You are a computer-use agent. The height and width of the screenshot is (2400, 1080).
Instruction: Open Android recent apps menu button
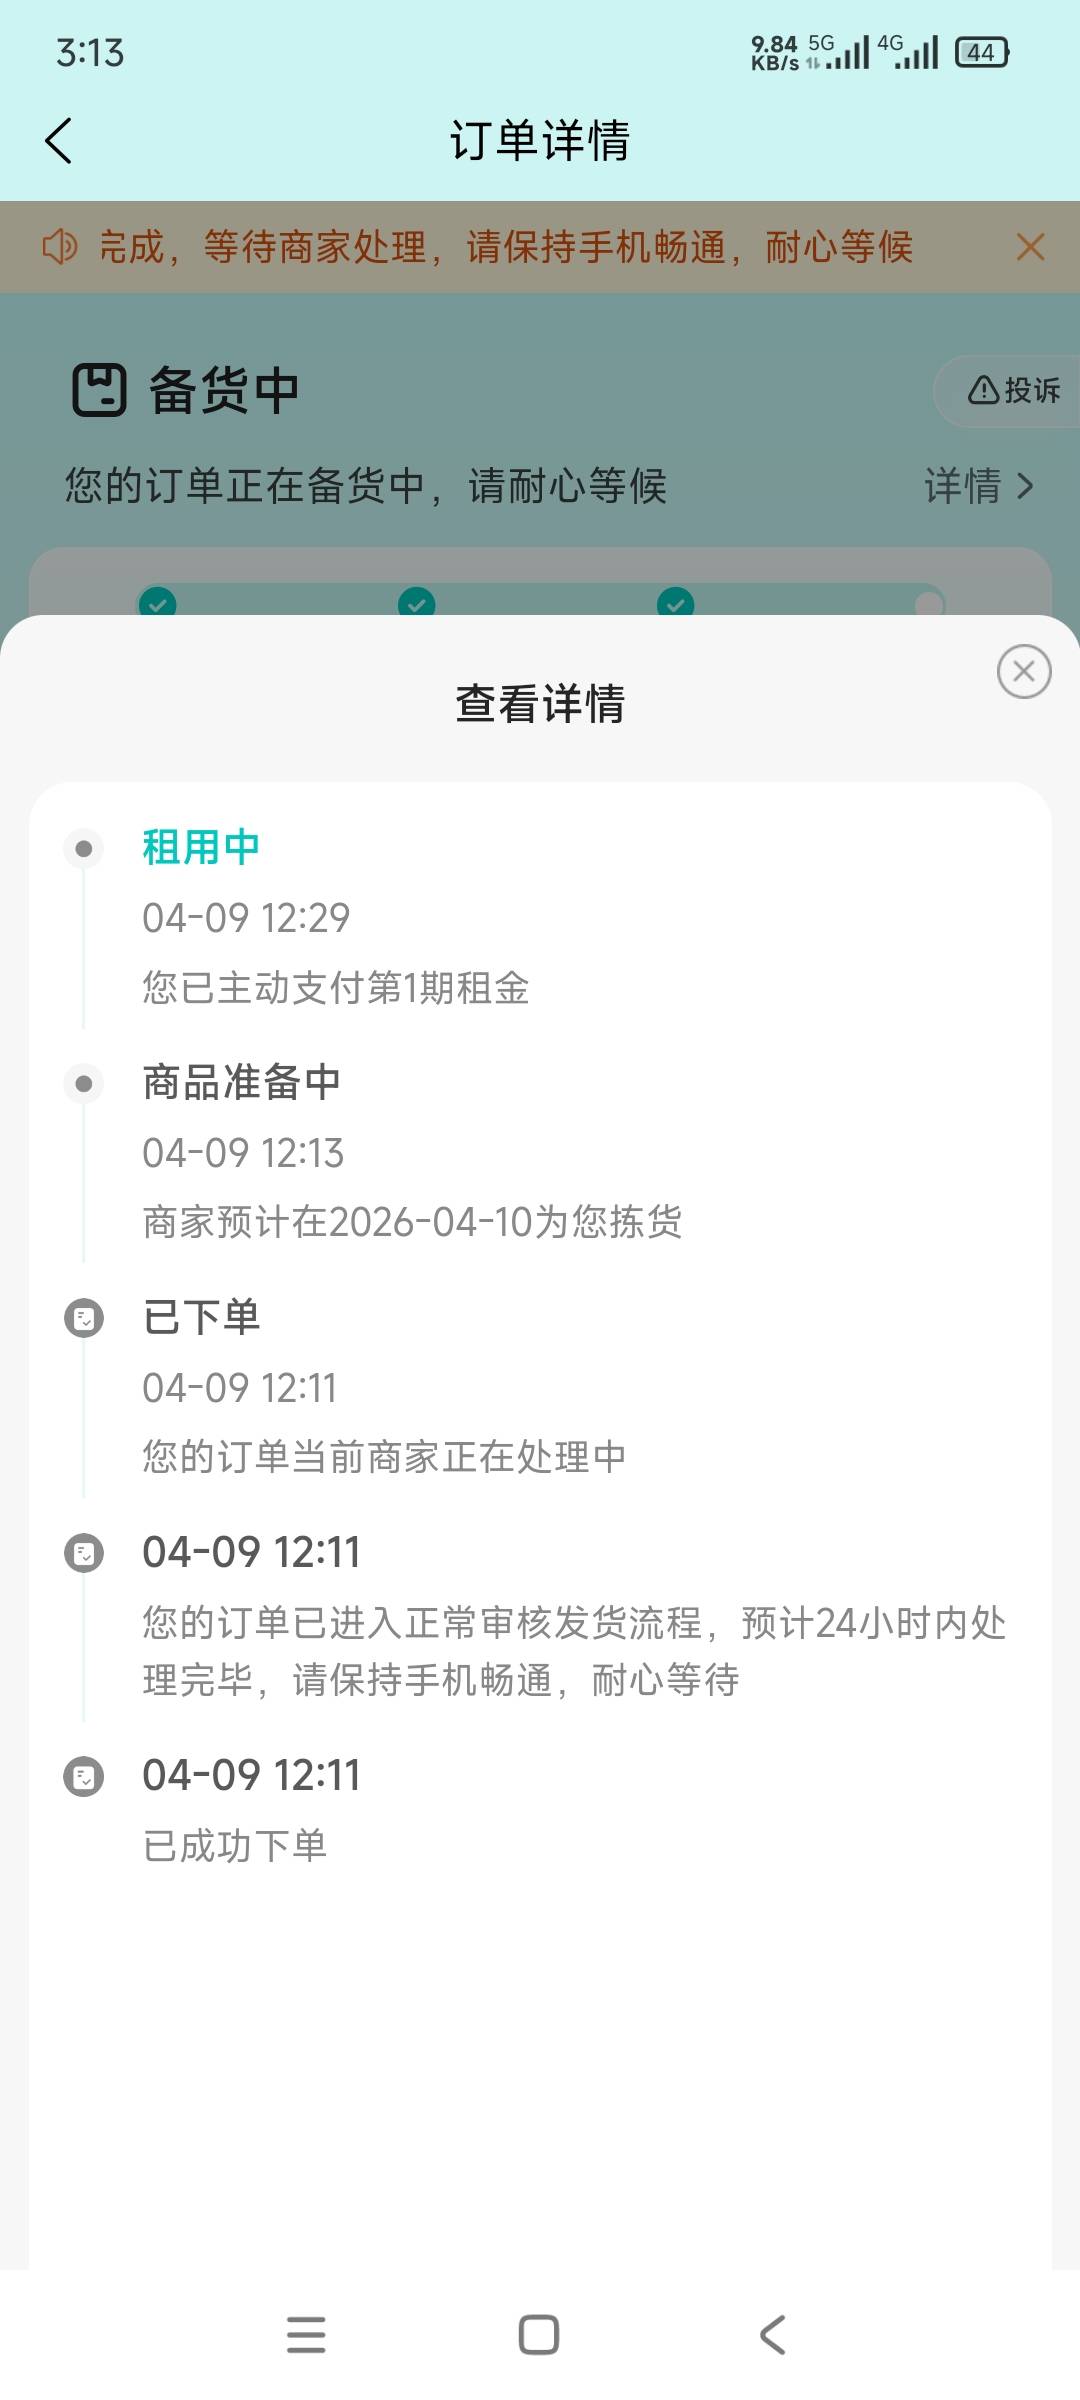[x=306, y=2334]
